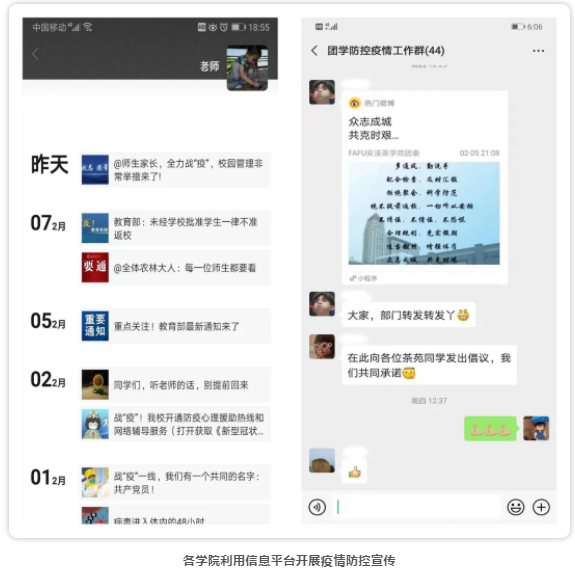Tap the plus icon for more attachments
The height and width of the screenshot is (574, 575).
(541, 507)
